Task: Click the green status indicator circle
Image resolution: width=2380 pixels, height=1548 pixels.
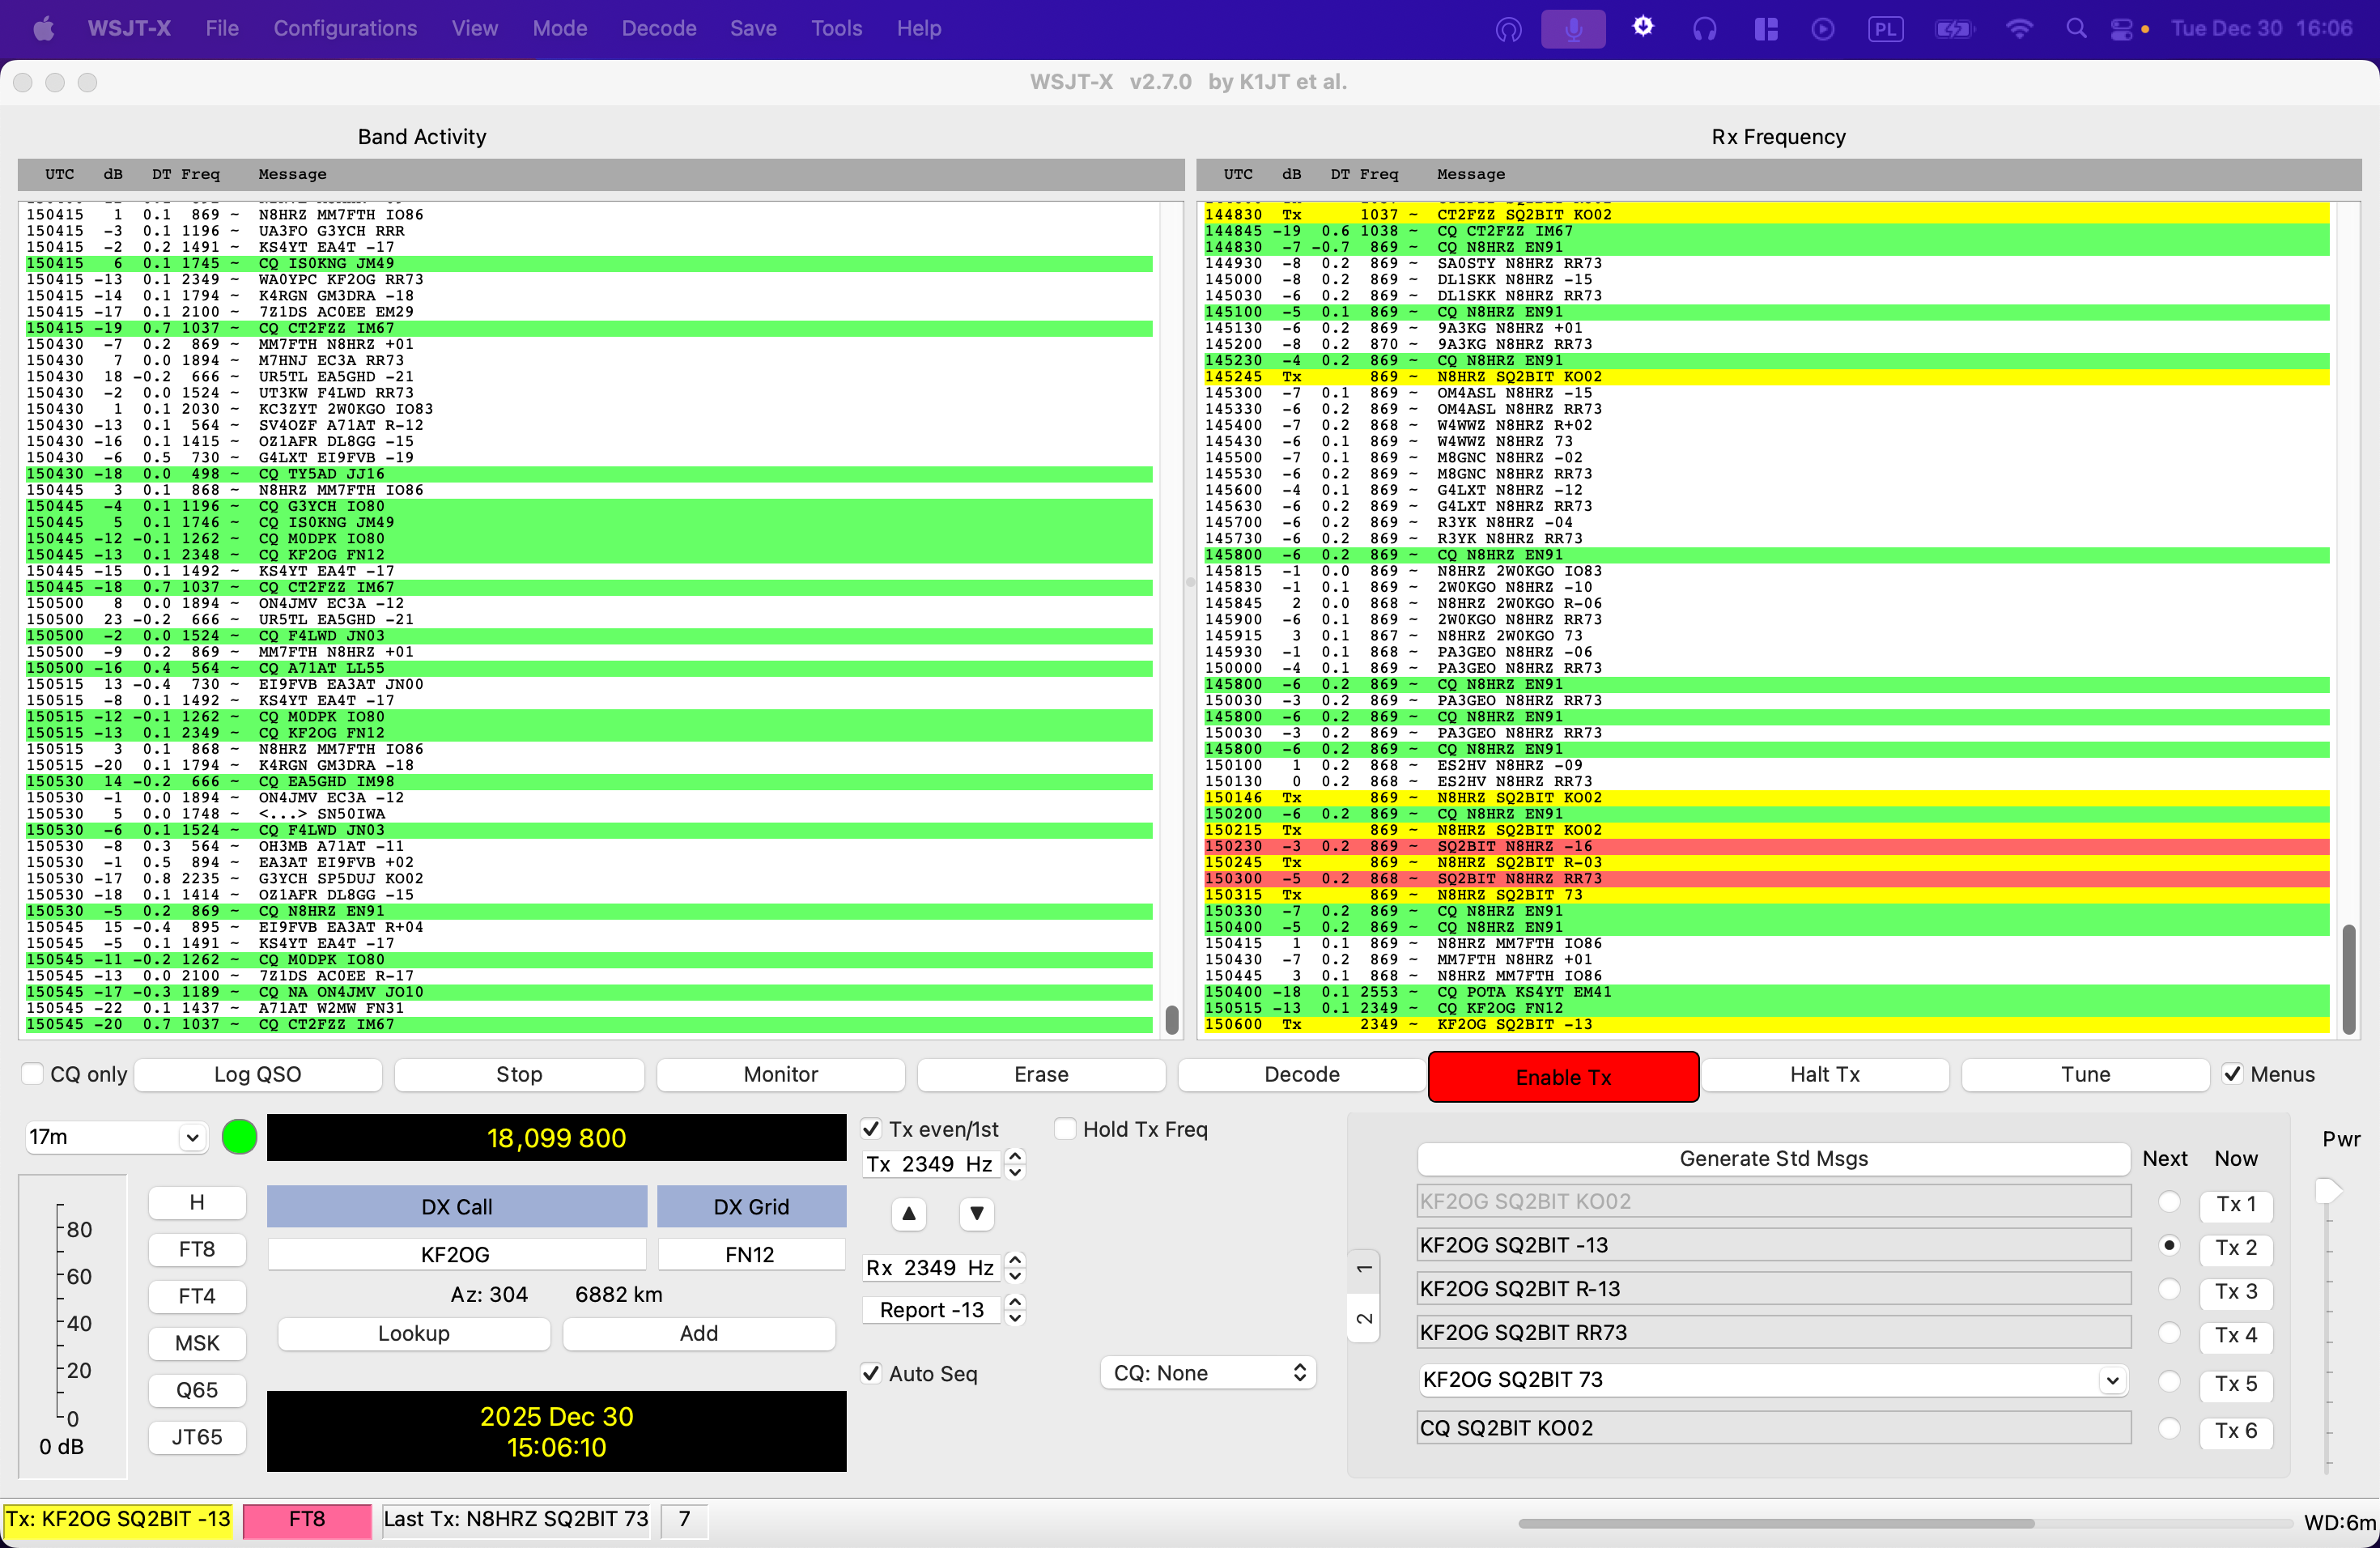Action: pyautogui.click(x=239, y=1137)
